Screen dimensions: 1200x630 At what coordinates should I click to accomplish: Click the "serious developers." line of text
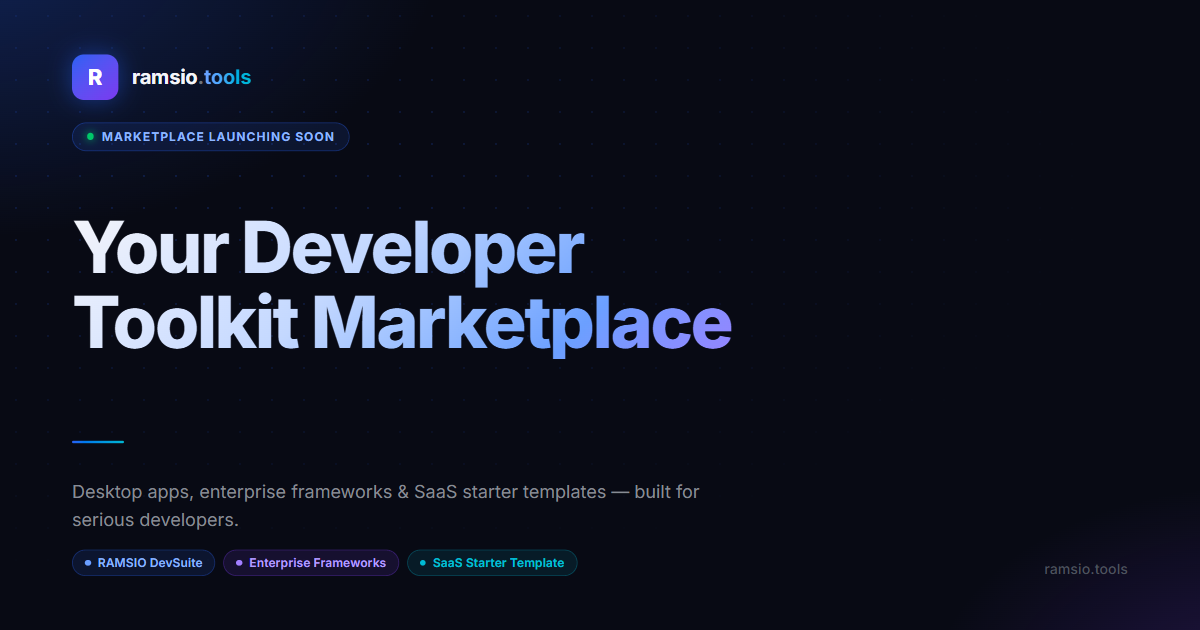point(155,521)
